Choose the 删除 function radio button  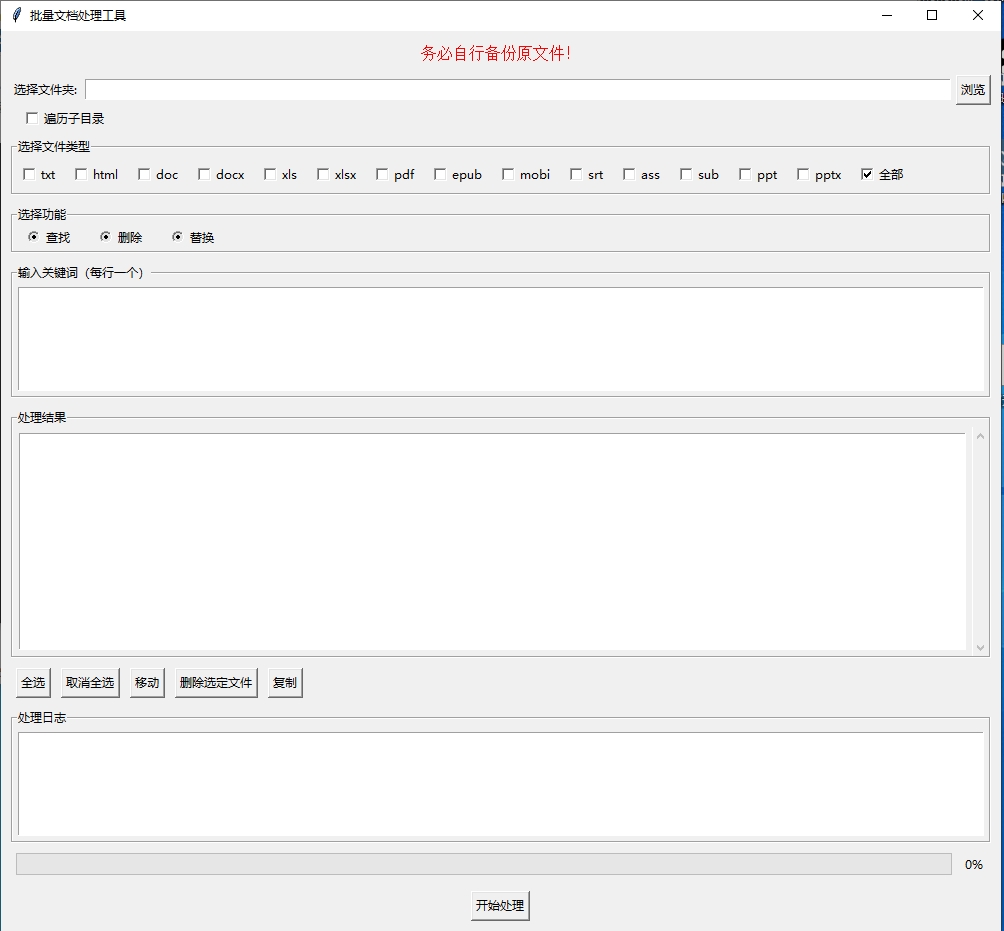click(106, 237)
